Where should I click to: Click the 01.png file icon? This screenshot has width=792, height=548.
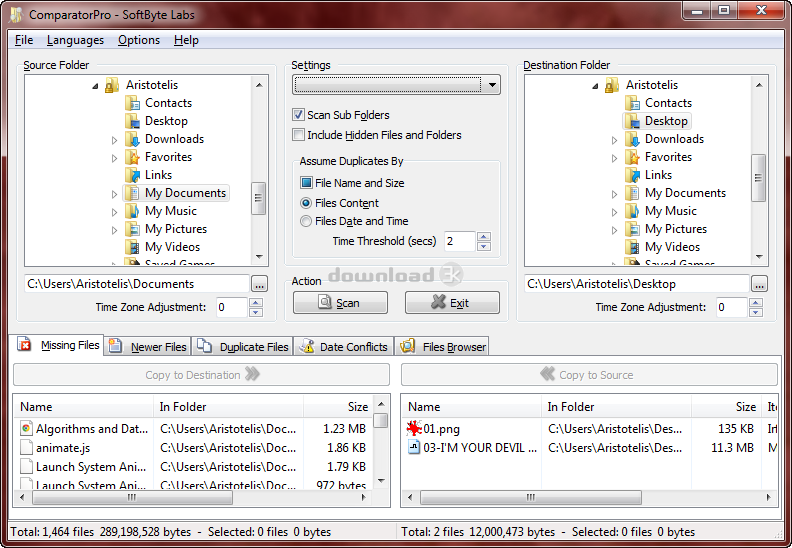[414, 428]
